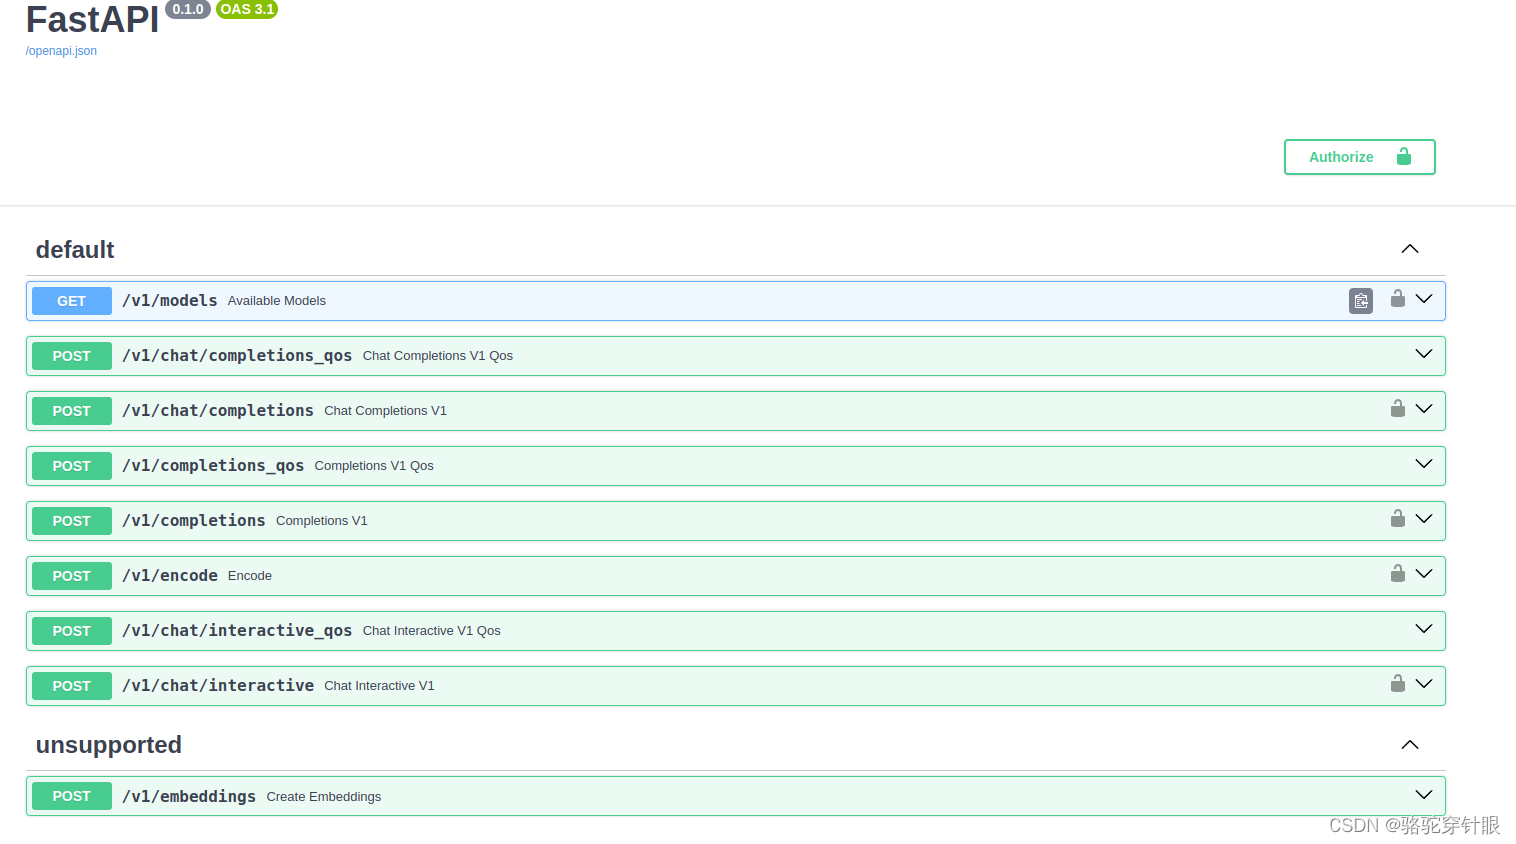
Task: Expand the /v1/encode chevron arrow
Action: [x=1424, y=574]
